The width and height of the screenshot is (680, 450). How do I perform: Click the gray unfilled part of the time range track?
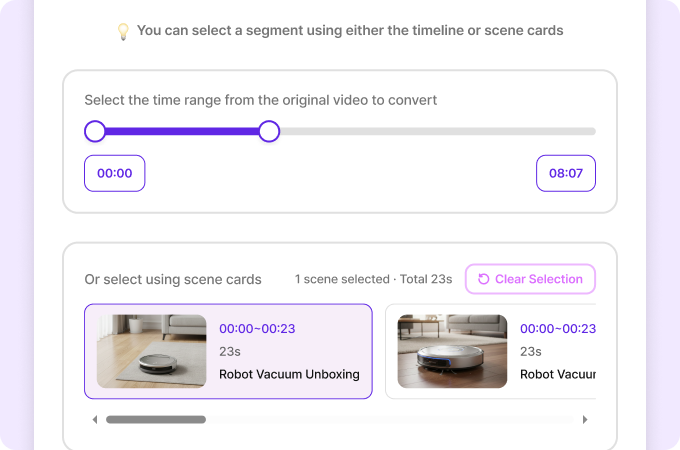point(430,131)
